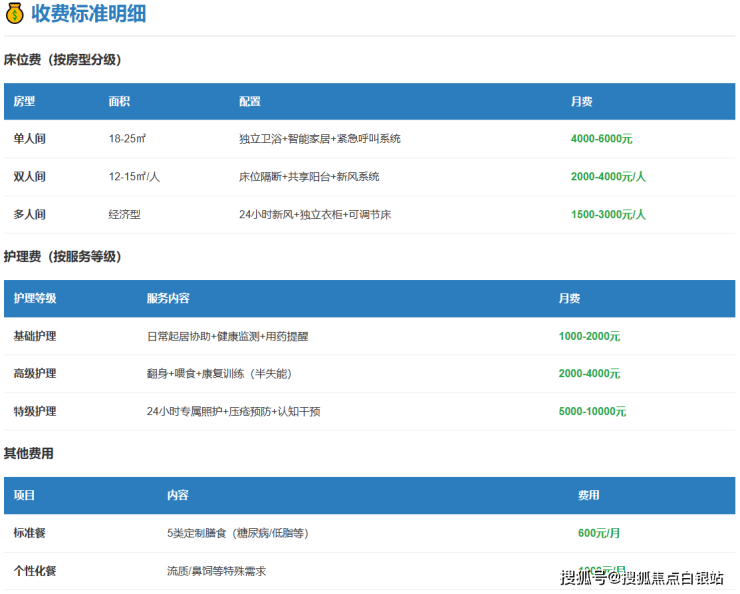Click the 床位费（按房型分级）section title
Viewport: 740px width, 594px height.
tap(62, 60)
